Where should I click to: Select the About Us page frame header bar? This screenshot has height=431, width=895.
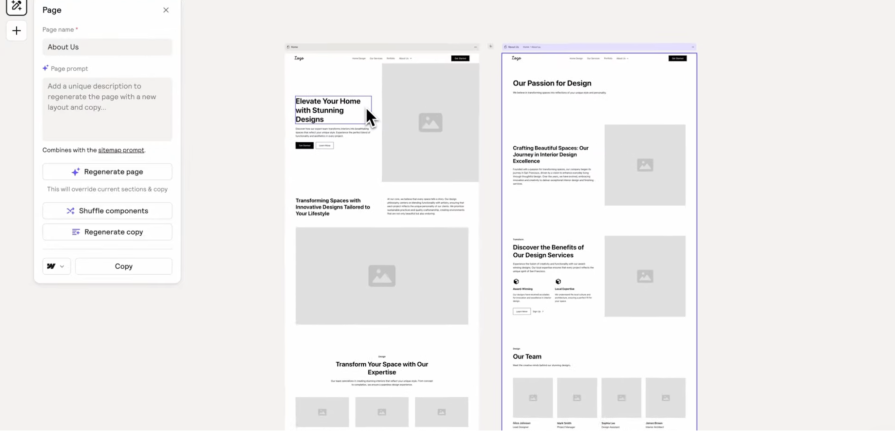(x=599, y=47)
